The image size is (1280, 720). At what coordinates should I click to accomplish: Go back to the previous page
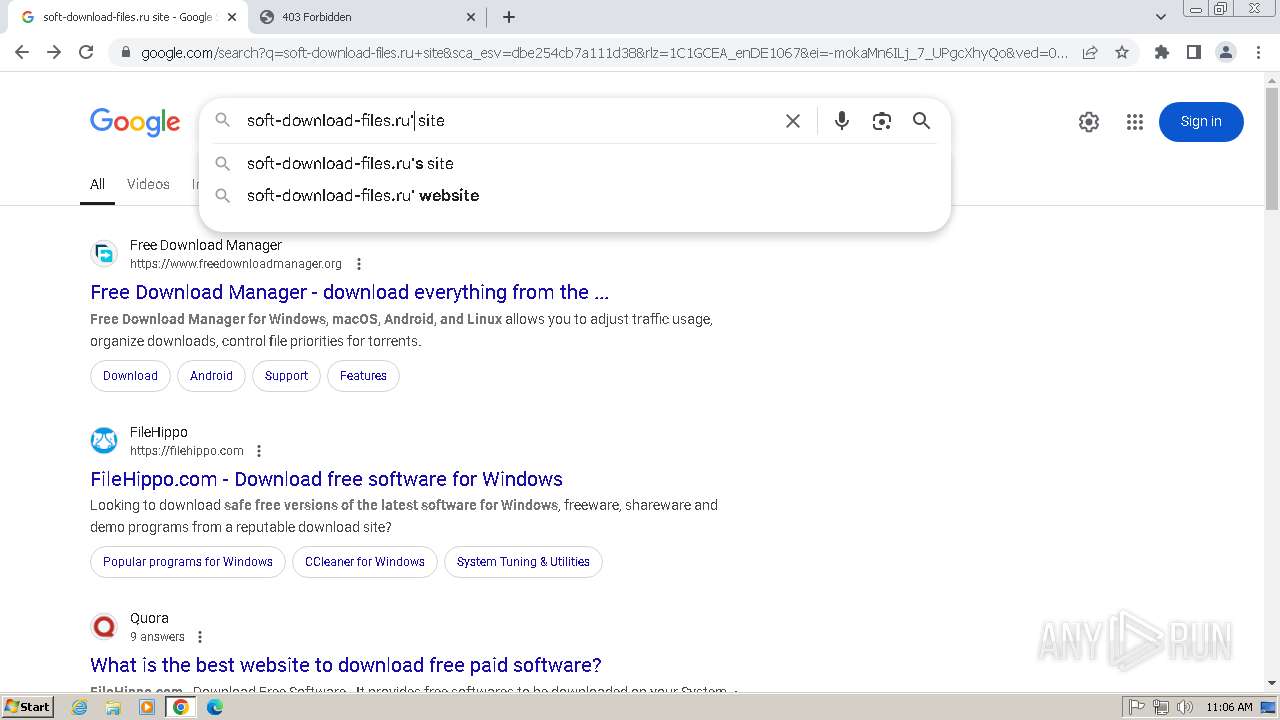point(22,52)
